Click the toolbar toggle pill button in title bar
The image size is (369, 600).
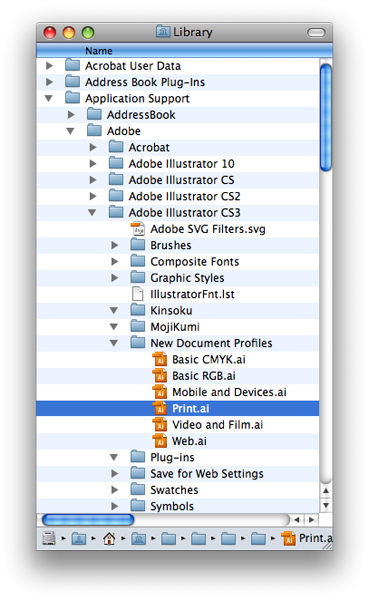(316, 33)
